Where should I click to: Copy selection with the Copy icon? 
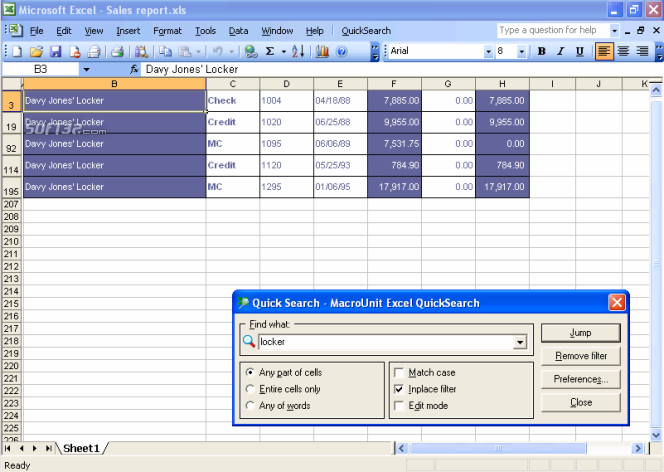pyautogui.click(x=165, y=52)
